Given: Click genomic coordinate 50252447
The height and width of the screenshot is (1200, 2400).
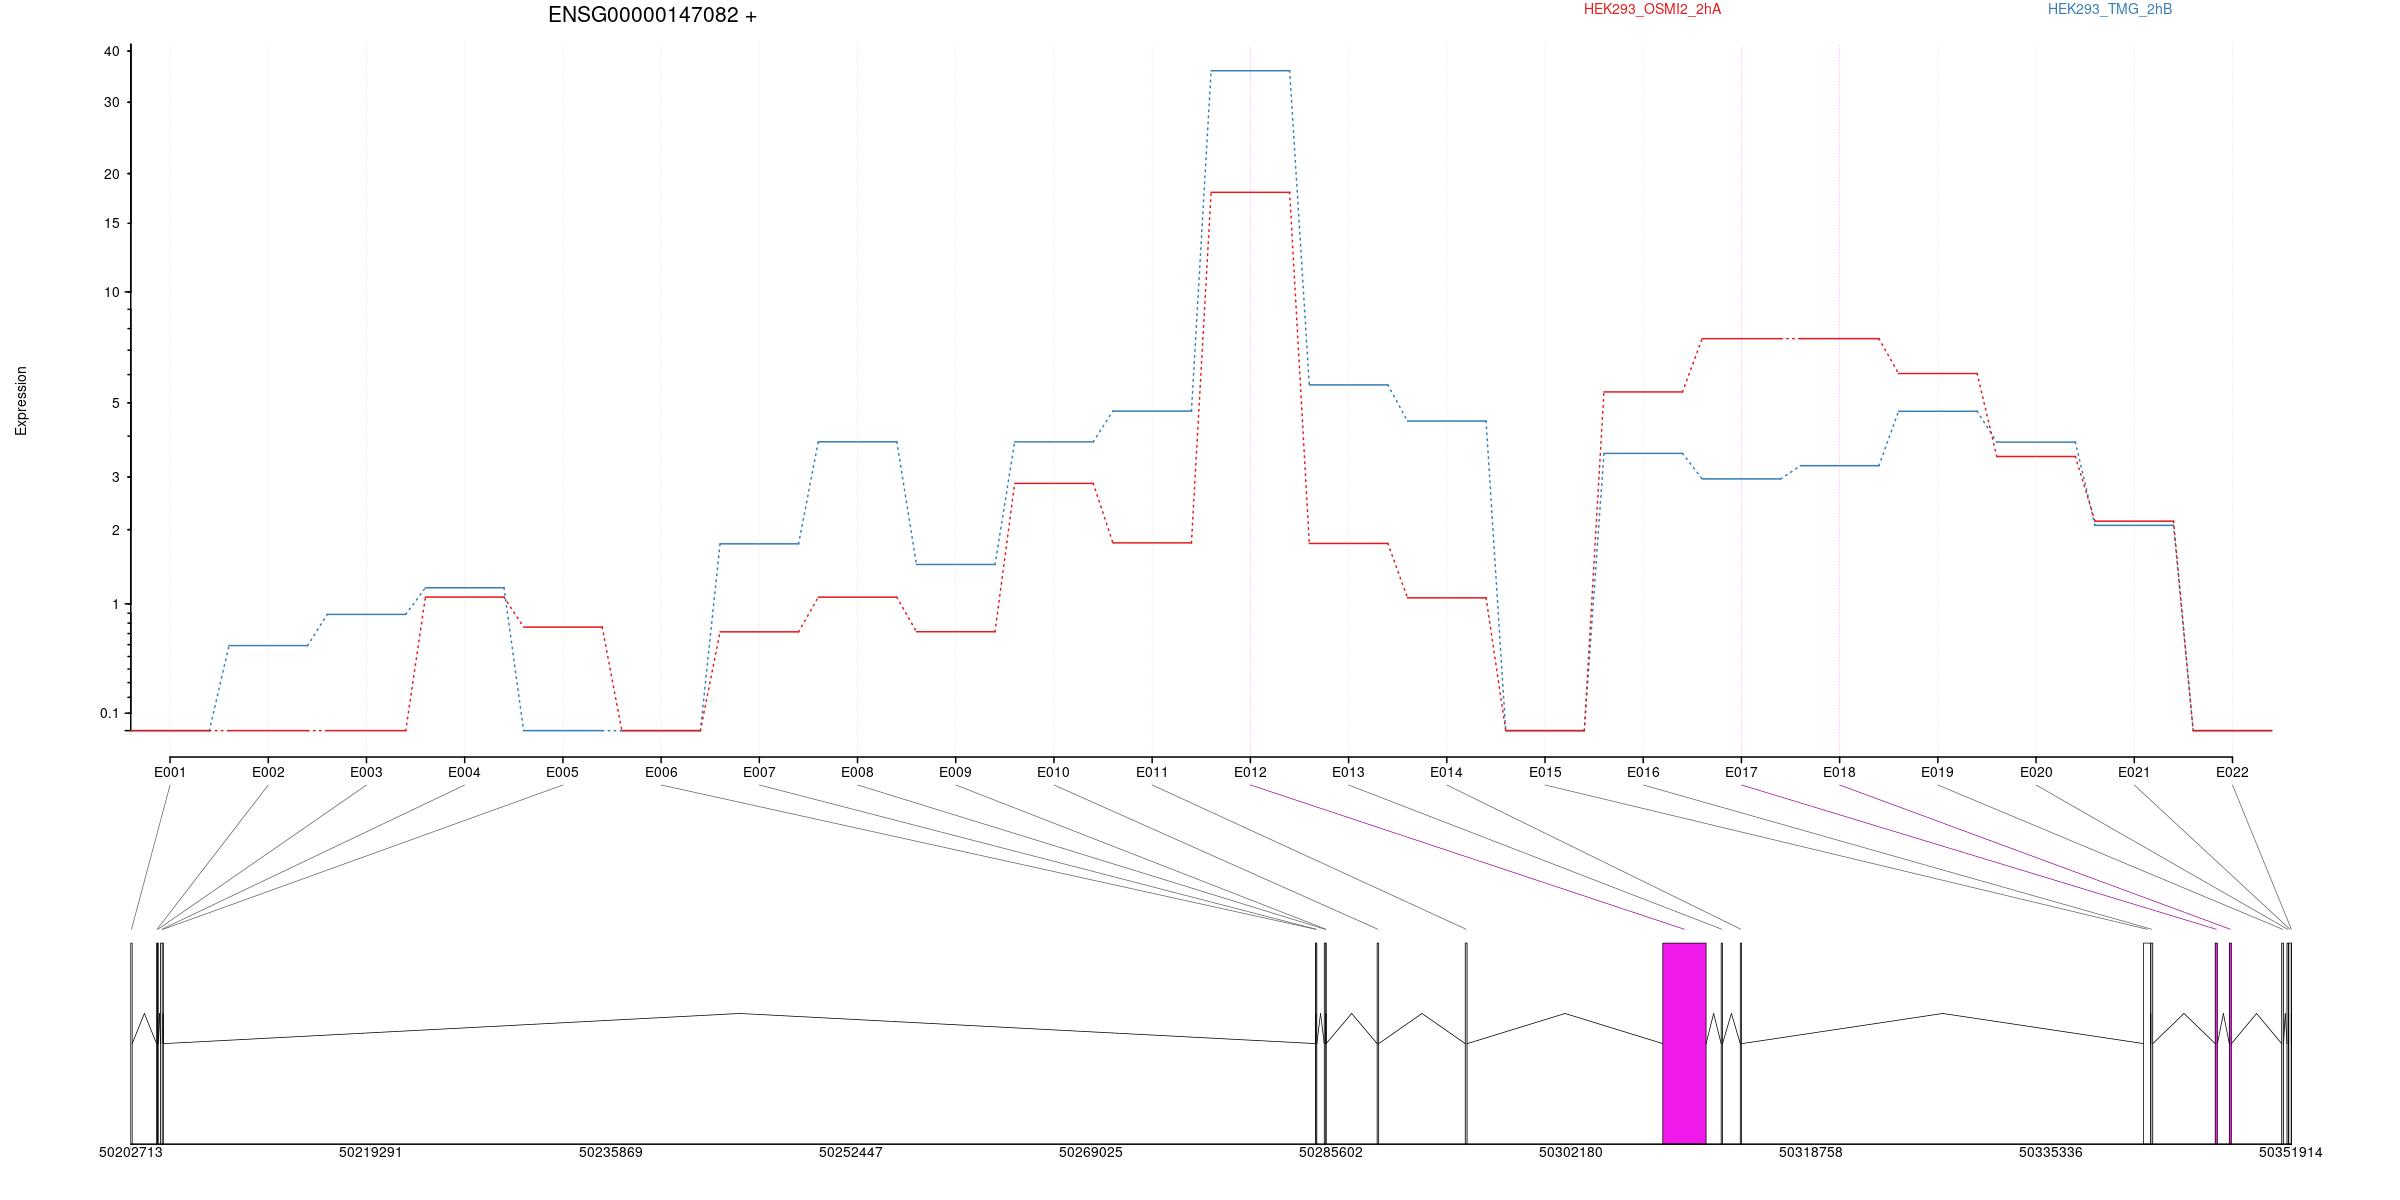Looking at the screenshot, I should (851, 1152).
